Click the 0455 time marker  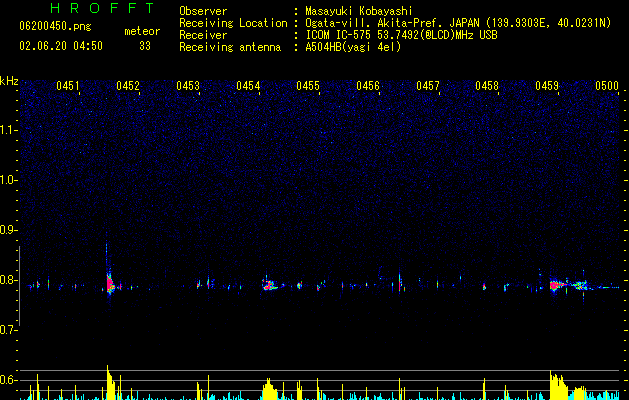point(308,86)
